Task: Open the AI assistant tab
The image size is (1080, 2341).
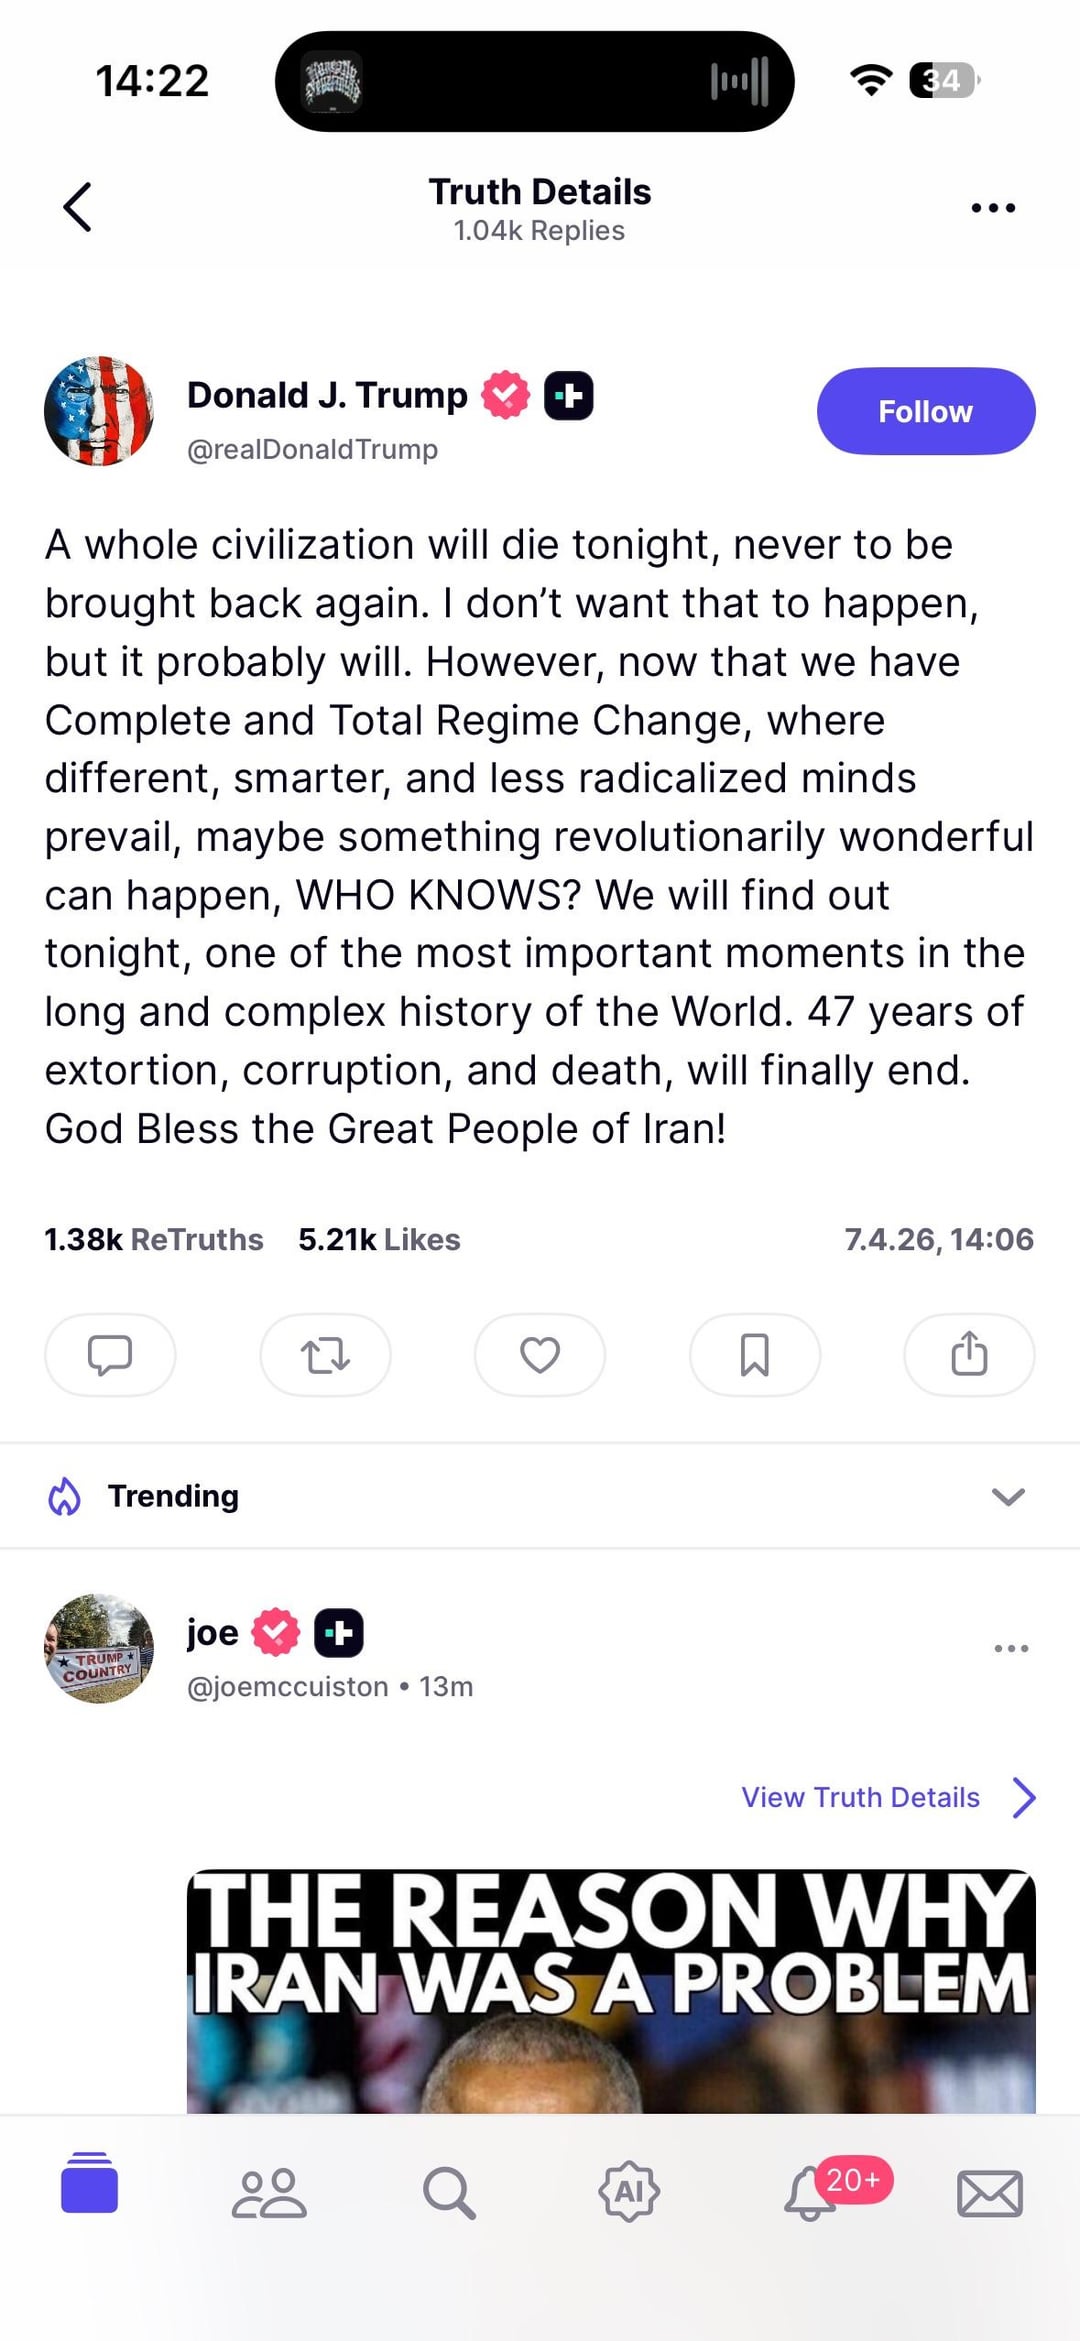Action: coord(629,2192)
